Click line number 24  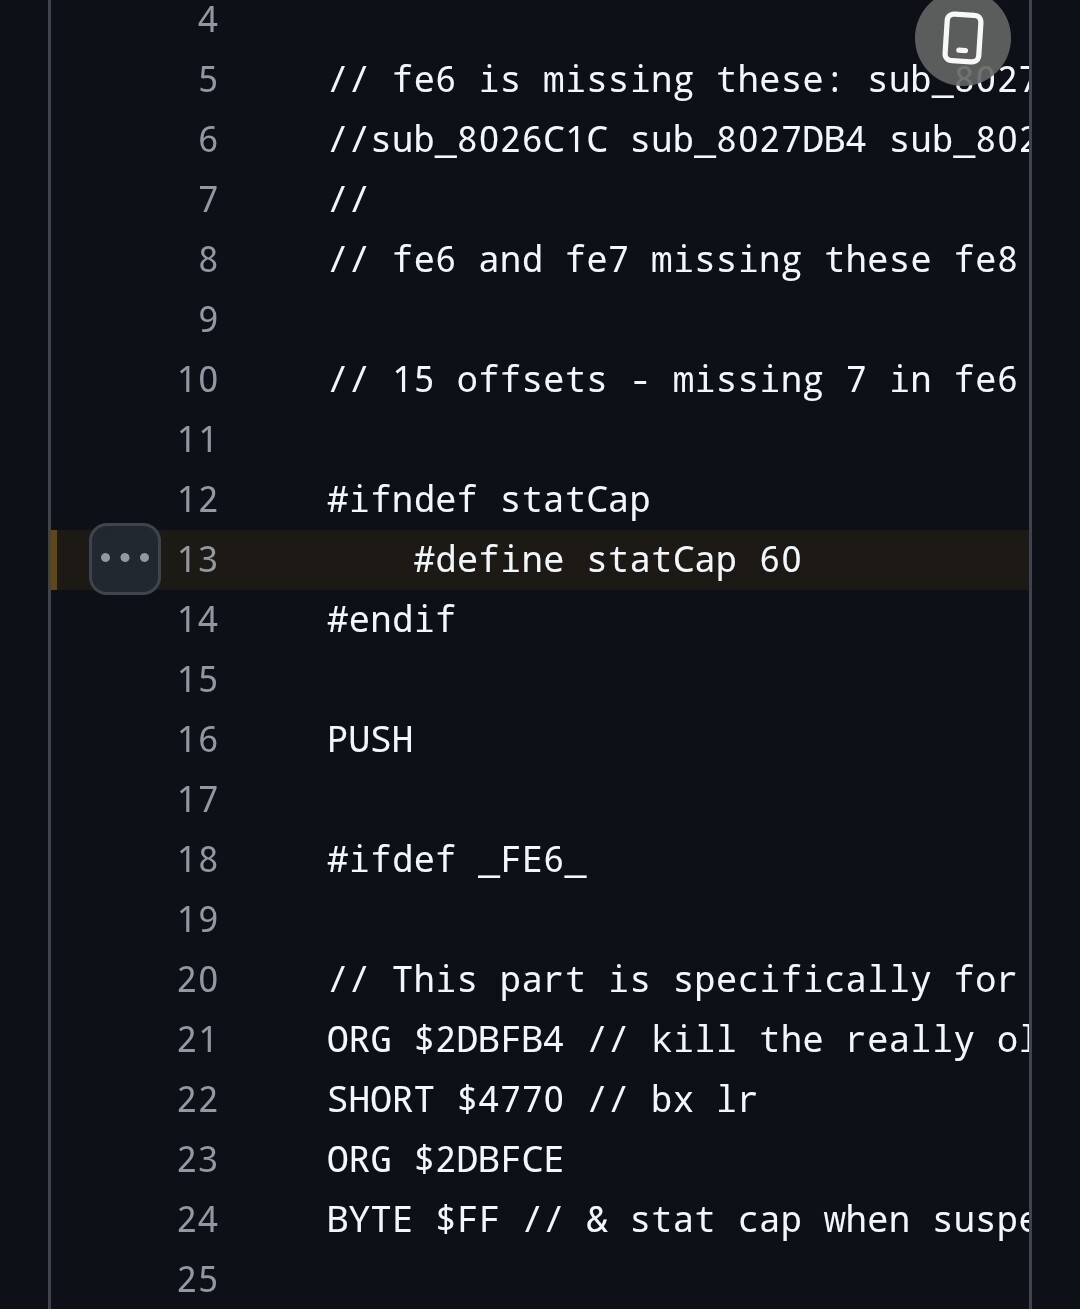(198, 1219)
